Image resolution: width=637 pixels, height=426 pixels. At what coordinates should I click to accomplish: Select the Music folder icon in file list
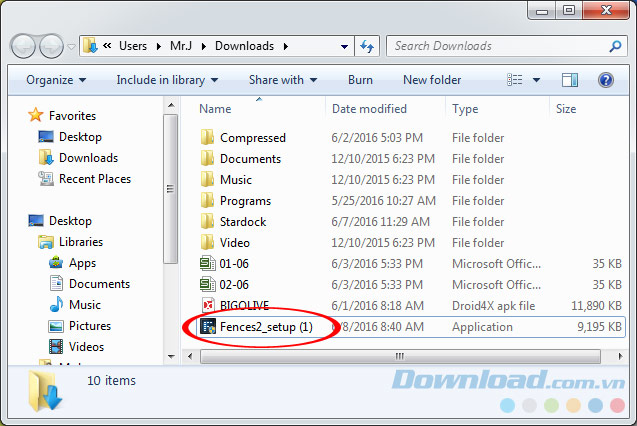(x=207, y=179)
